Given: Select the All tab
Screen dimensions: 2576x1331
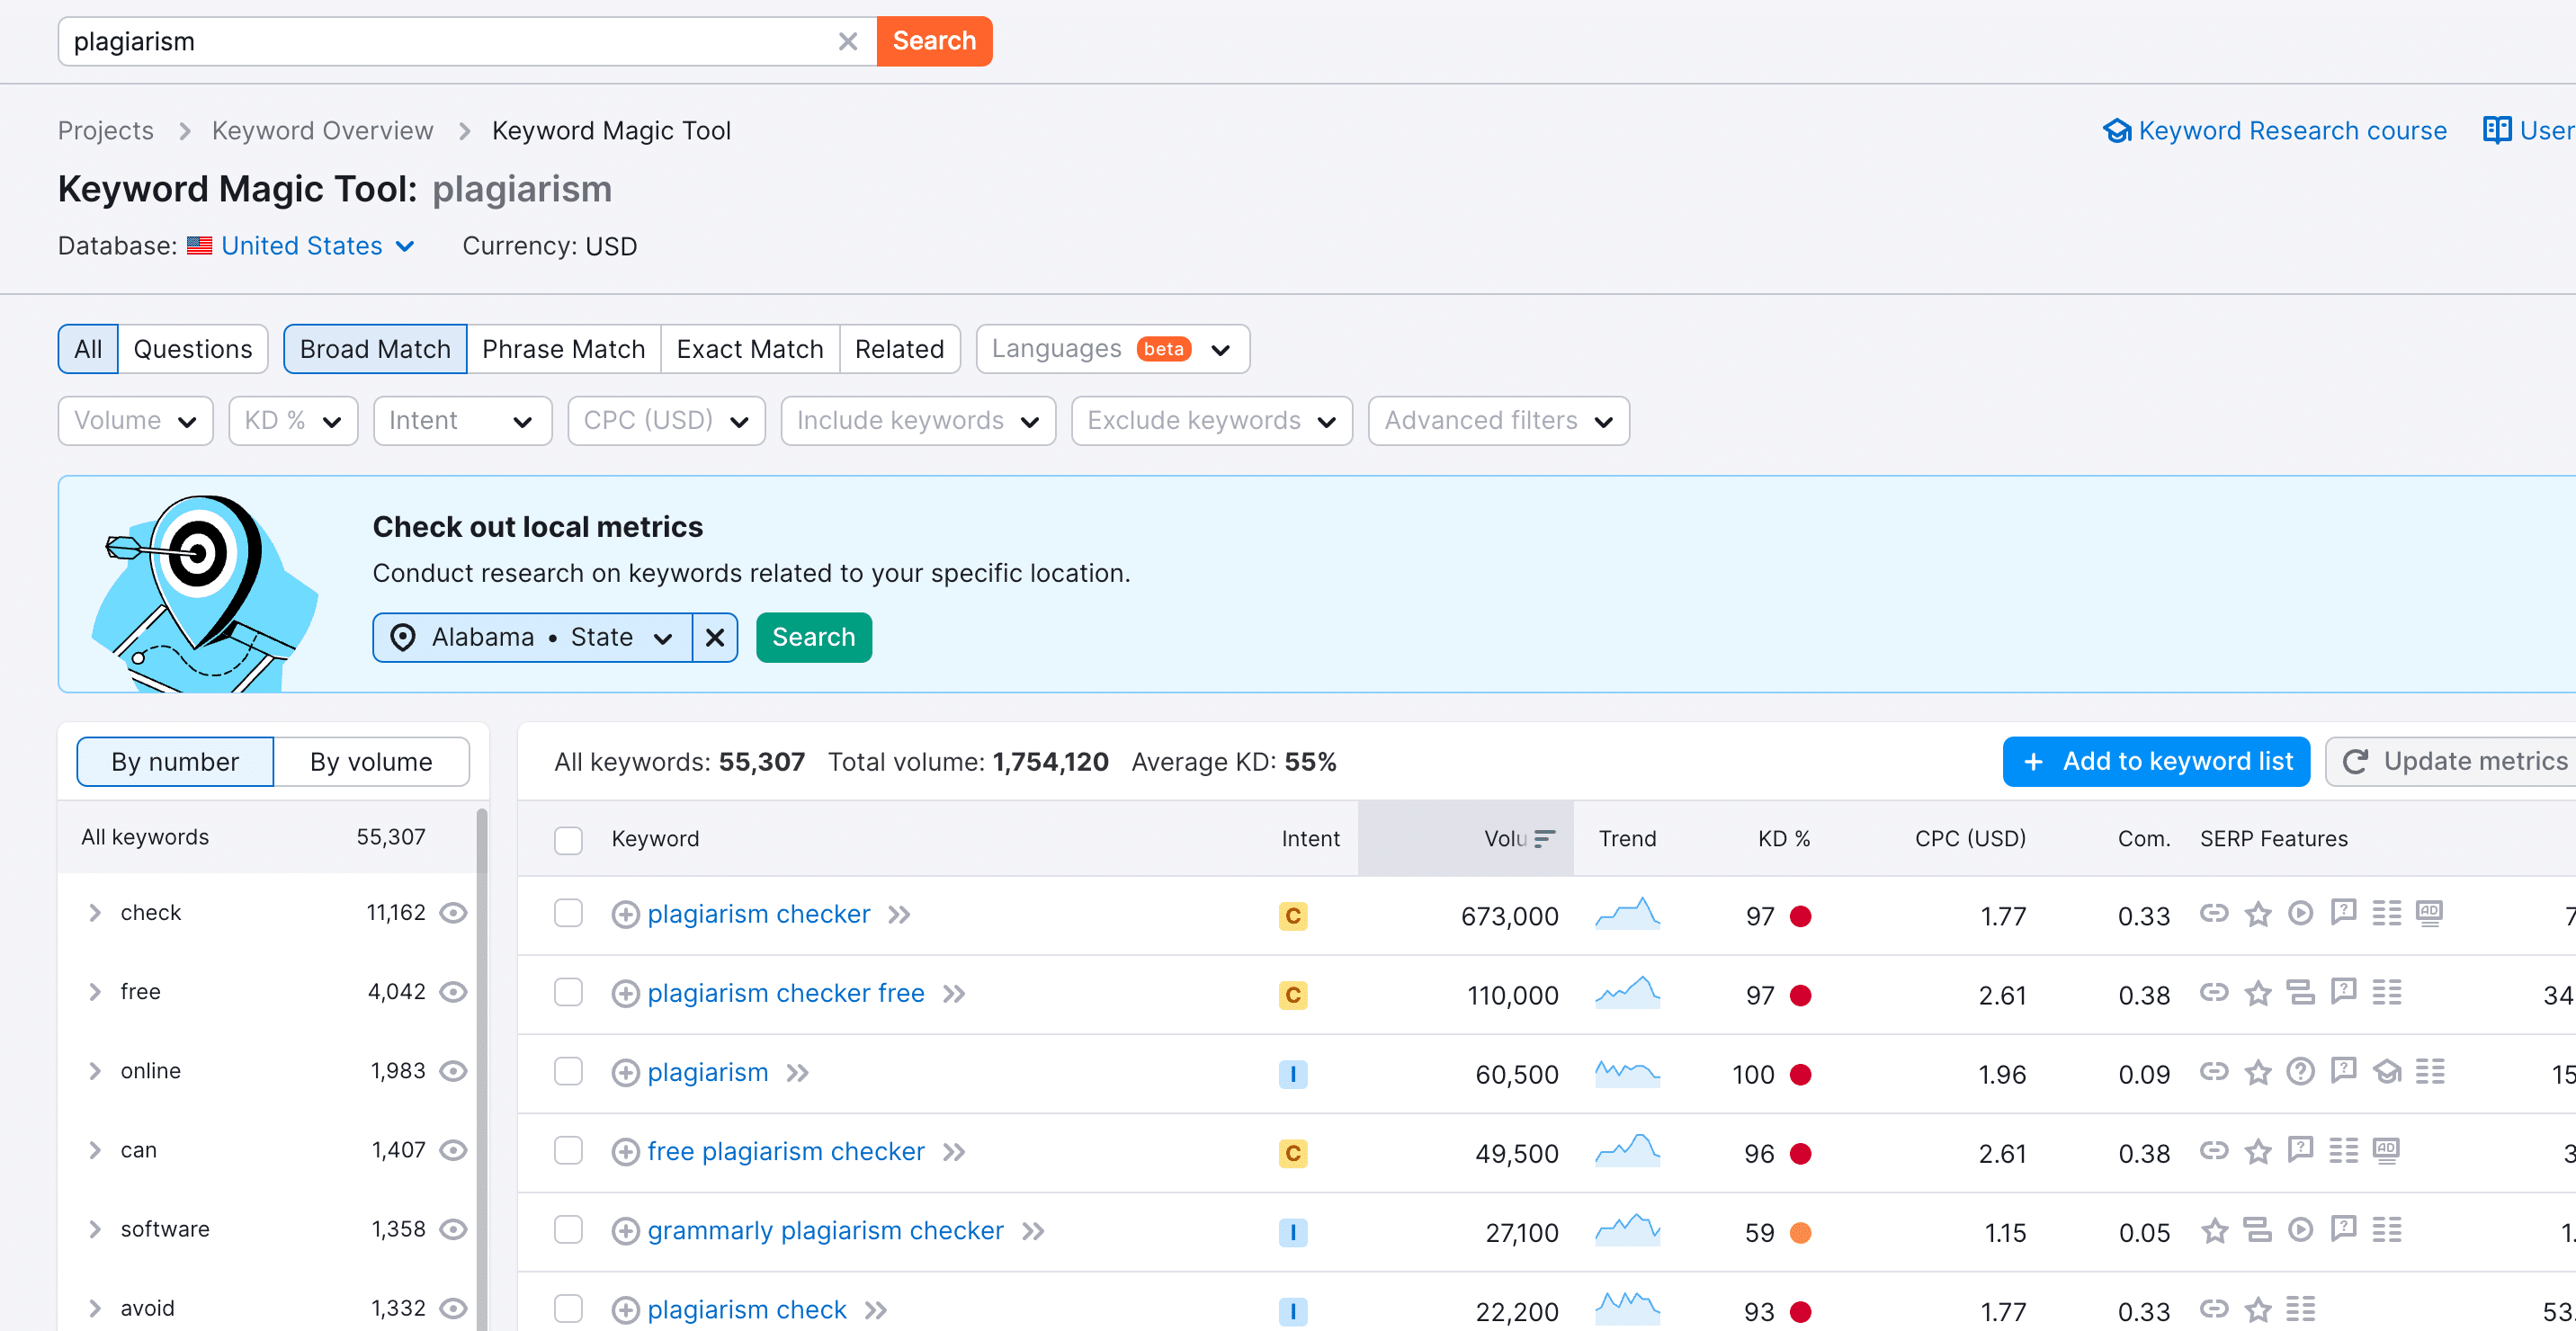Looking at the screenshot, I should pos(88,349).
